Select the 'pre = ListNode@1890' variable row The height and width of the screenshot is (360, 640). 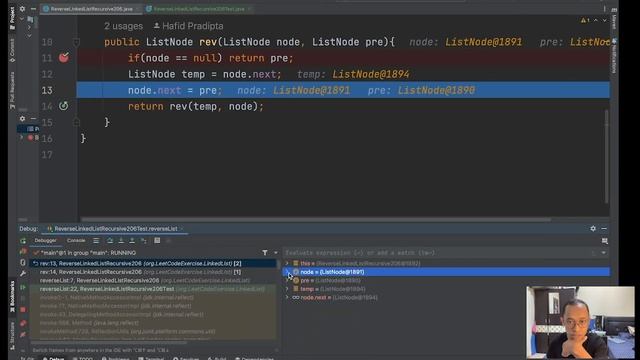446,281
